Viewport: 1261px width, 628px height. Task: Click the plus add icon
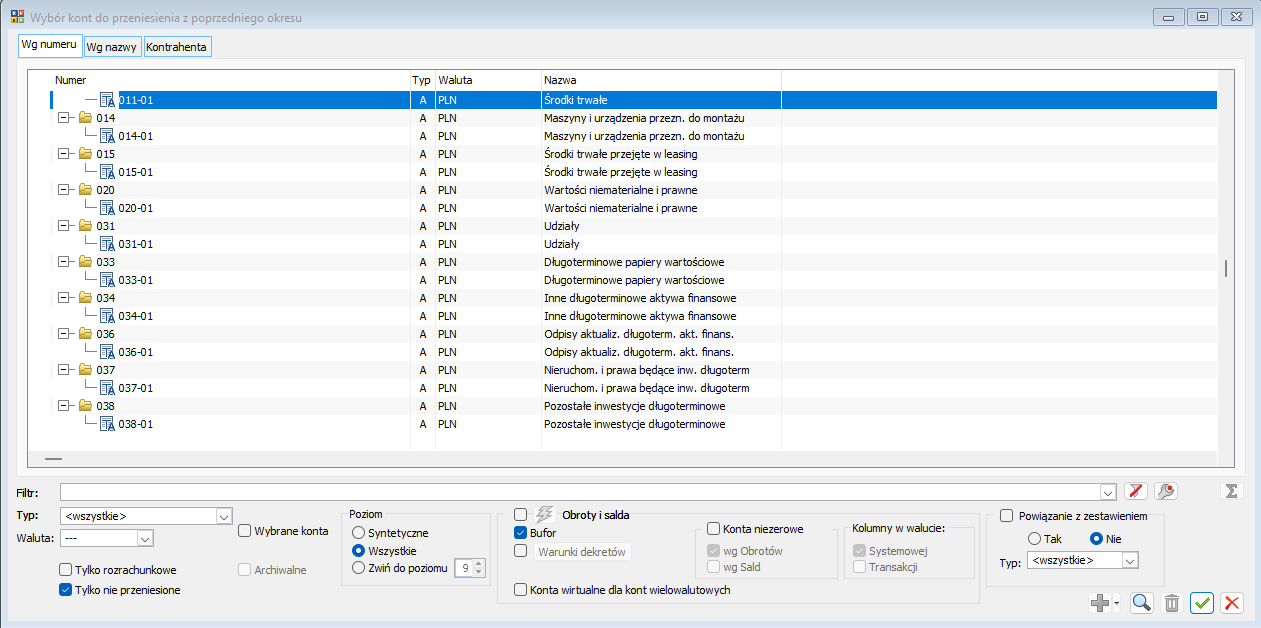1099,603
